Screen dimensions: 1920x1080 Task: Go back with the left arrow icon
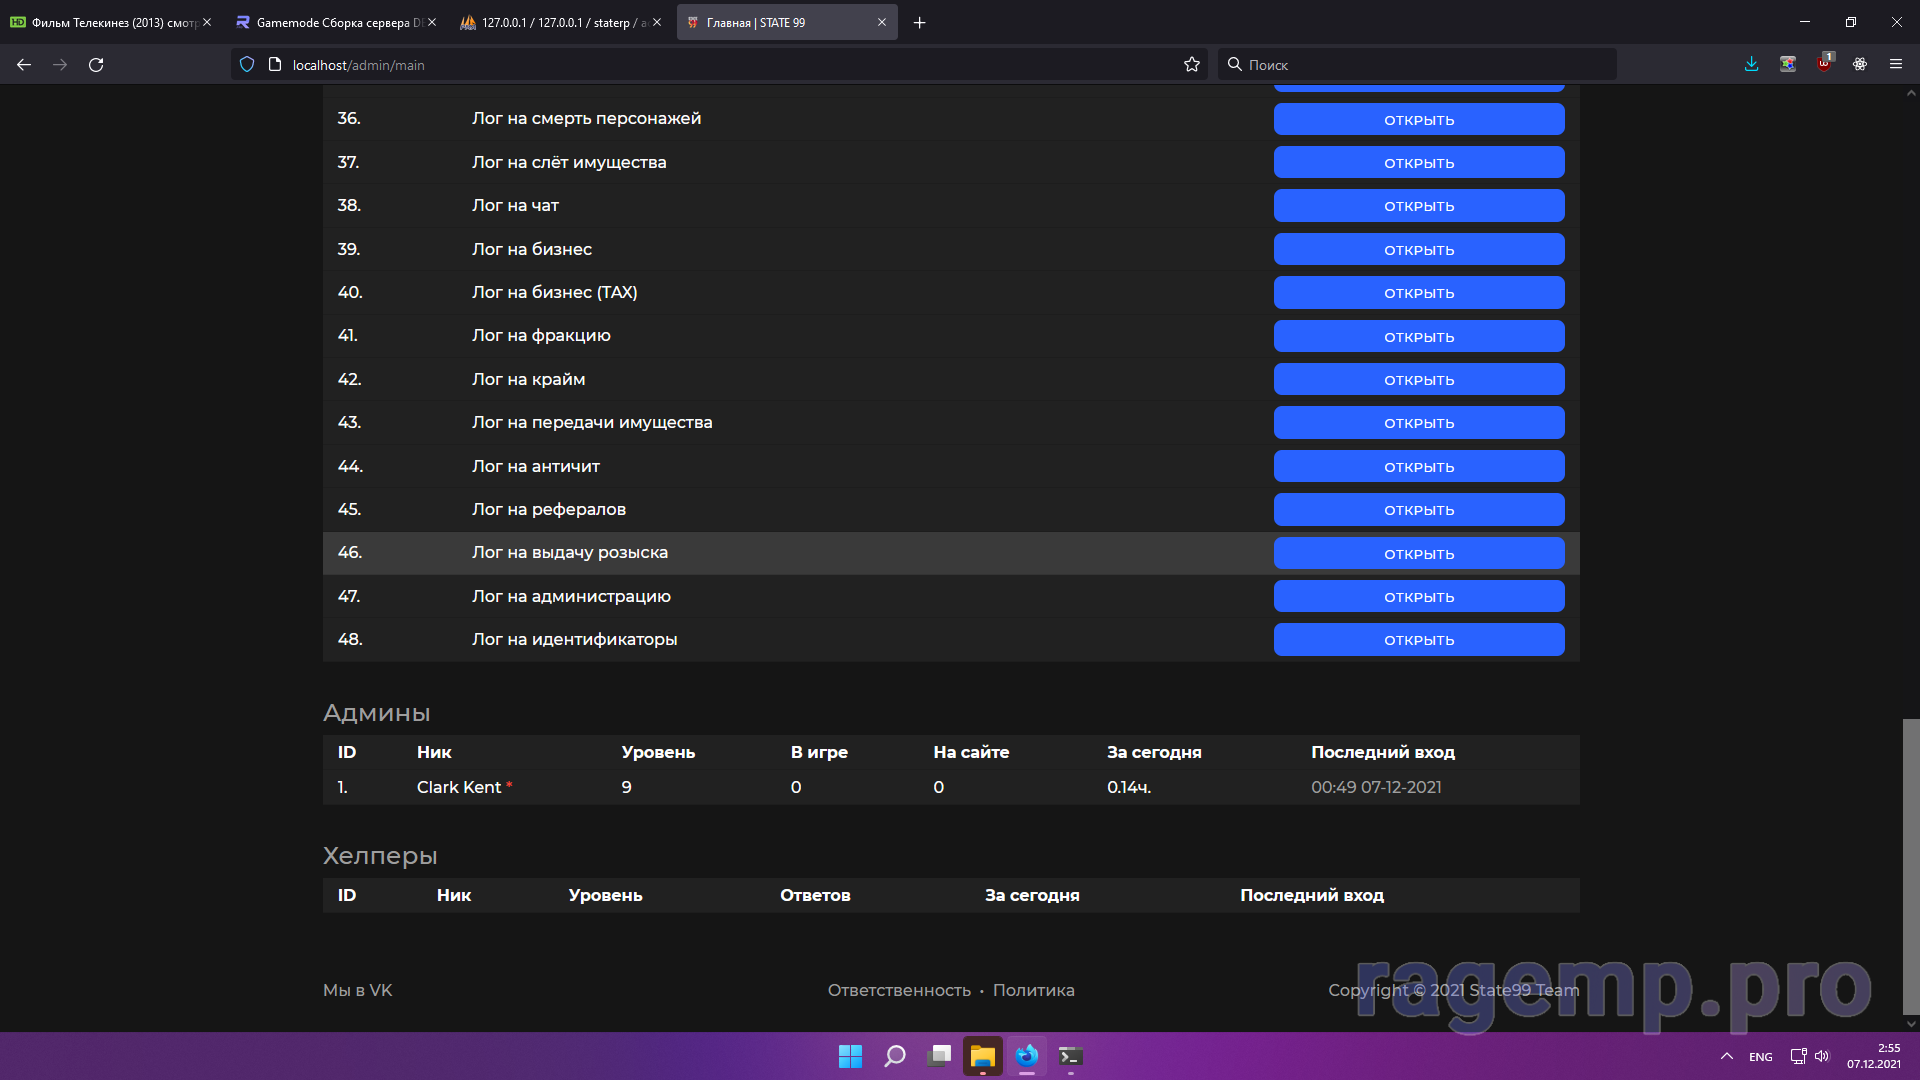pos(24,65)
